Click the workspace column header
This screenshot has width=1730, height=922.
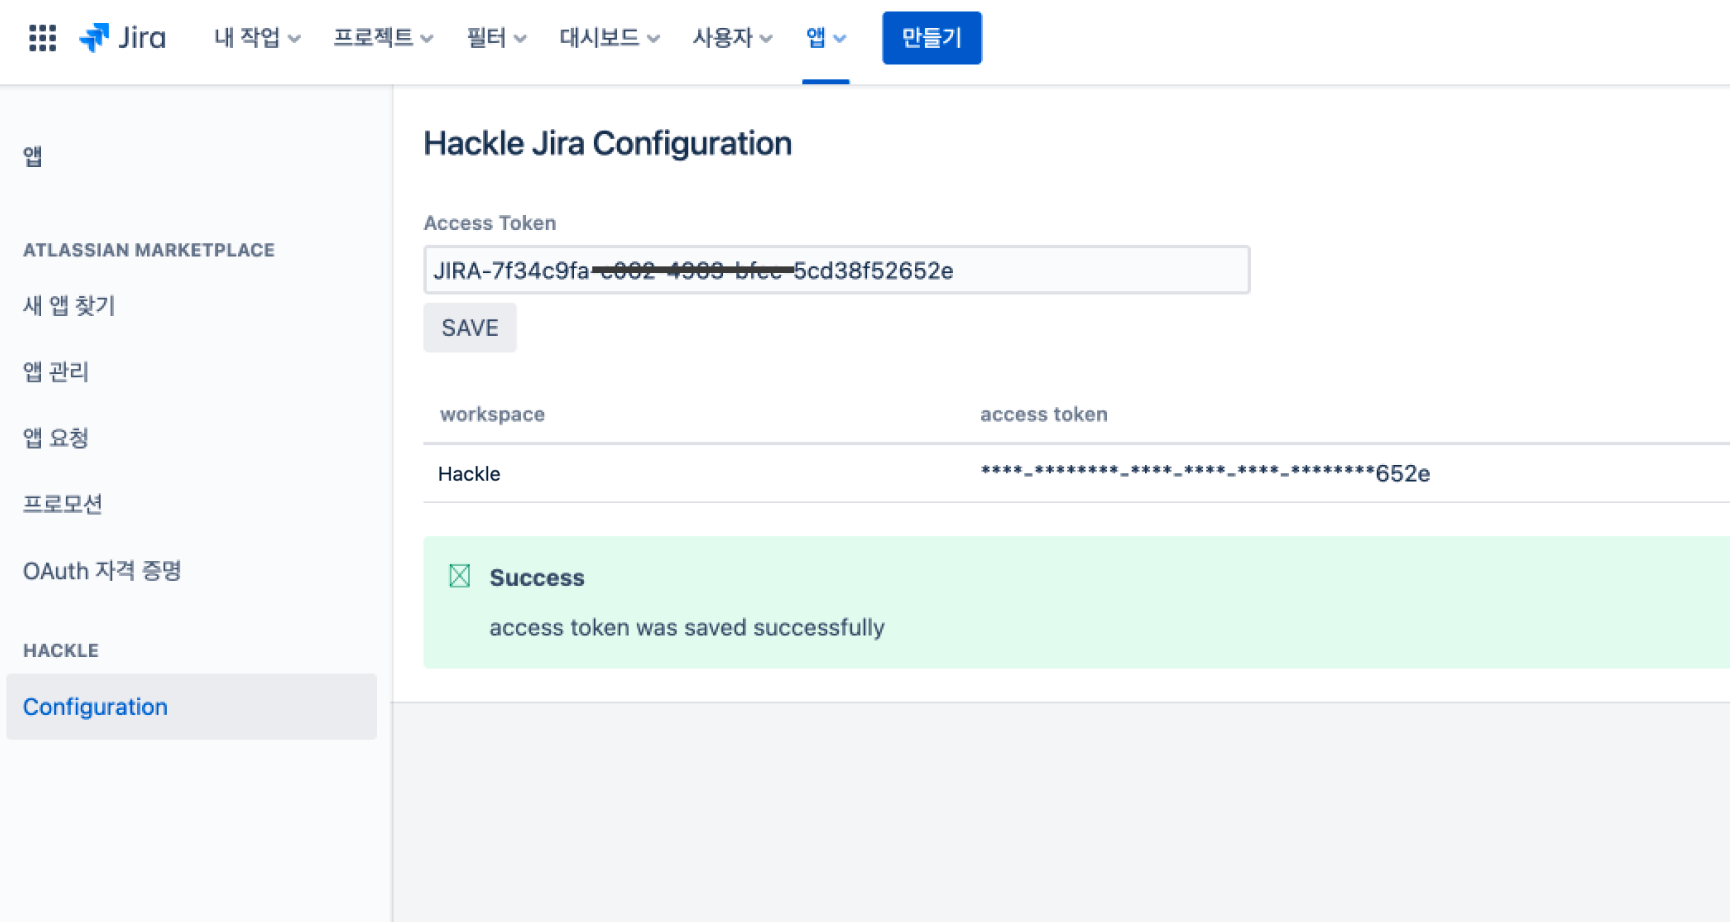tap(492, 414)
